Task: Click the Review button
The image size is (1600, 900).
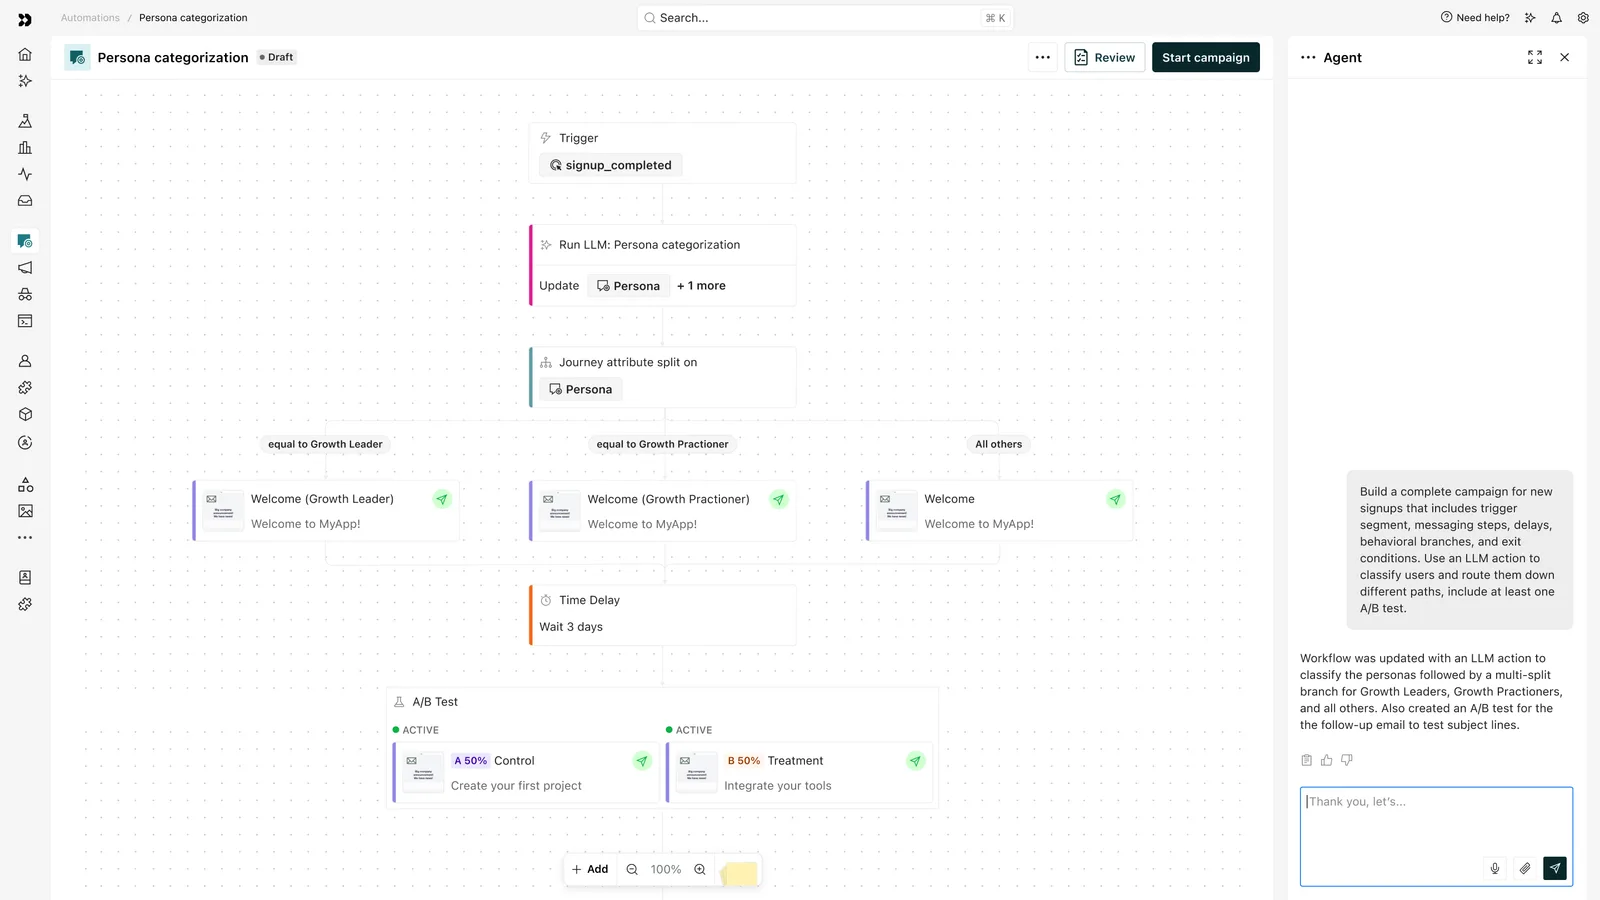Action: [1105, 58]
